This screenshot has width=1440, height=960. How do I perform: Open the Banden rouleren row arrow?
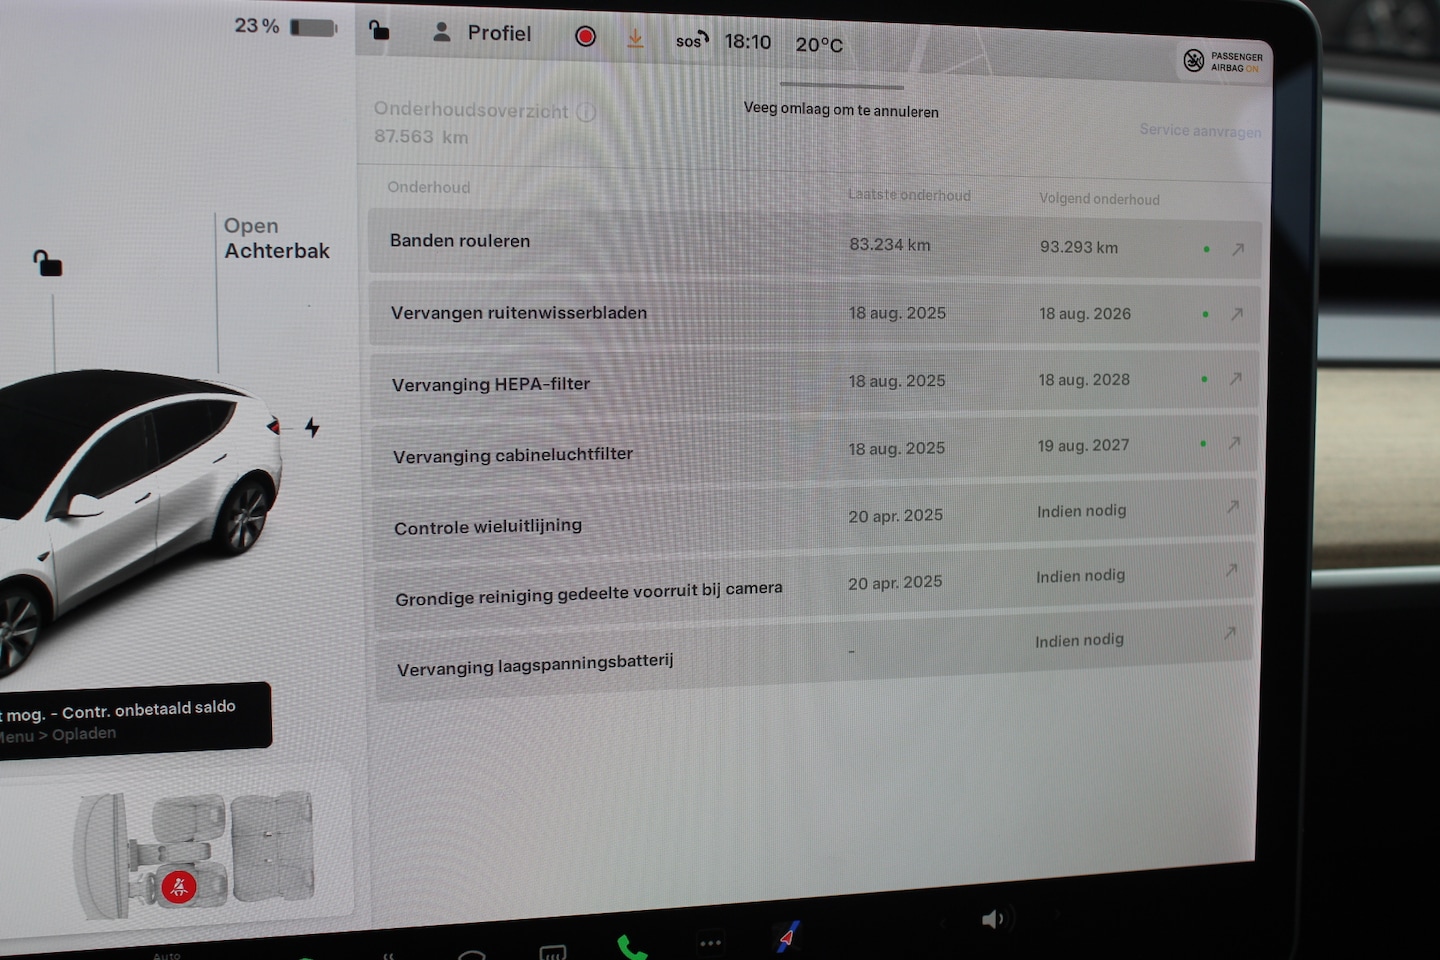(x=1238, y=250)
